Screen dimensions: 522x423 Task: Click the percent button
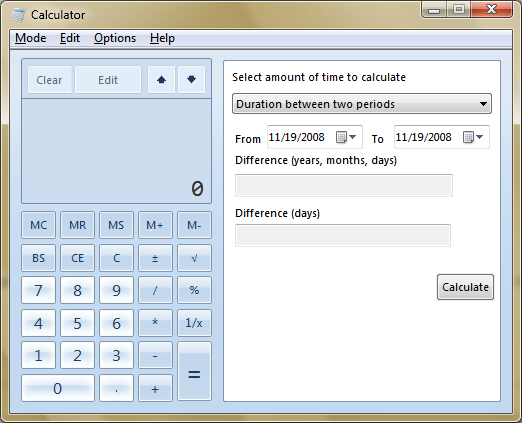point(194,290)
